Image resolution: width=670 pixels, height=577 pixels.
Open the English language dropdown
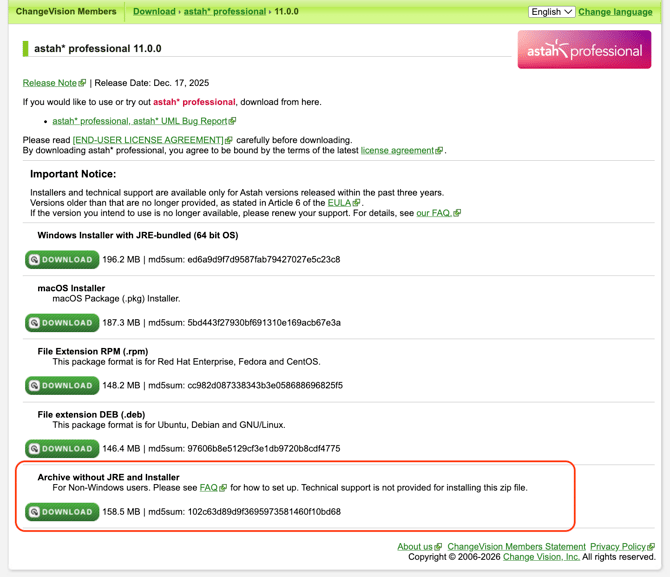point(551,12)
